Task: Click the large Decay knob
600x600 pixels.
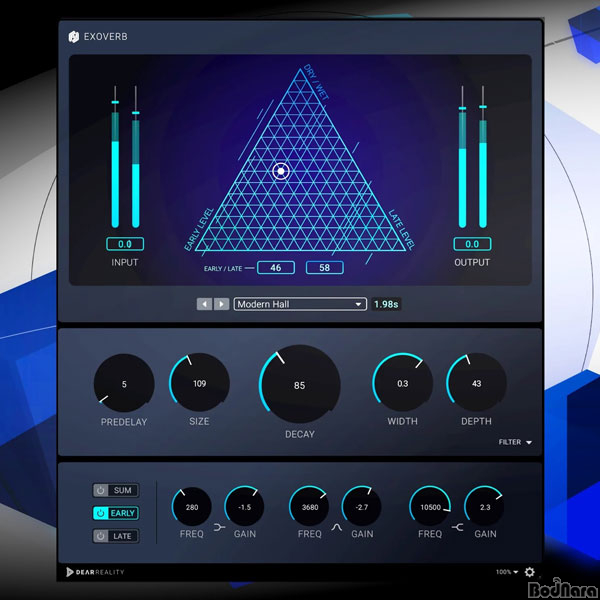Action: pos(300,385)
